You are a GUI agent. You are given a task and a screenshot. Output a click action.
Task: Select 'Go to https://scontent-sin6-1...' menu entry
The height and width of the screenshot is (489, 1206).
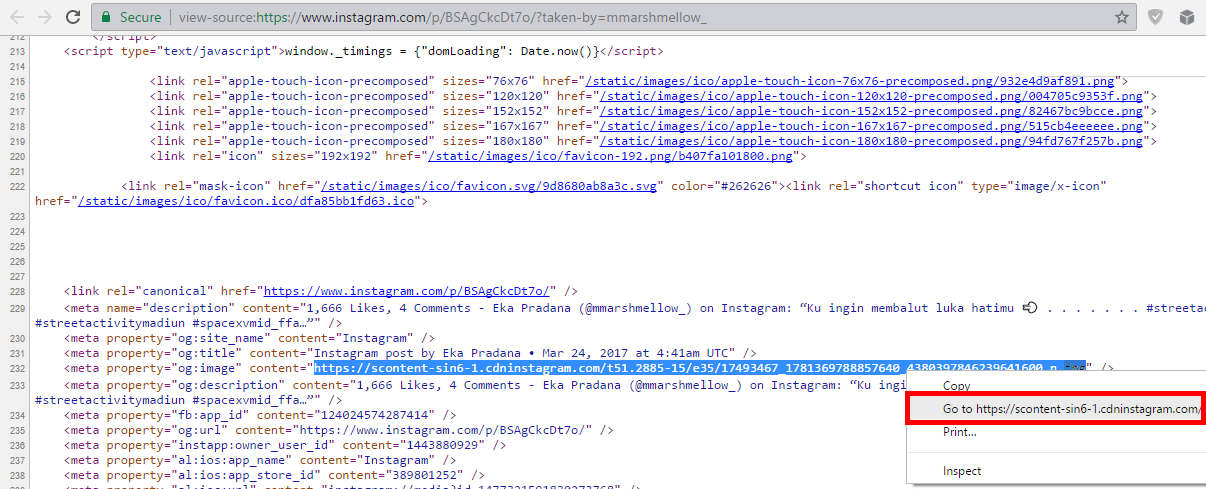point(1068,409)
